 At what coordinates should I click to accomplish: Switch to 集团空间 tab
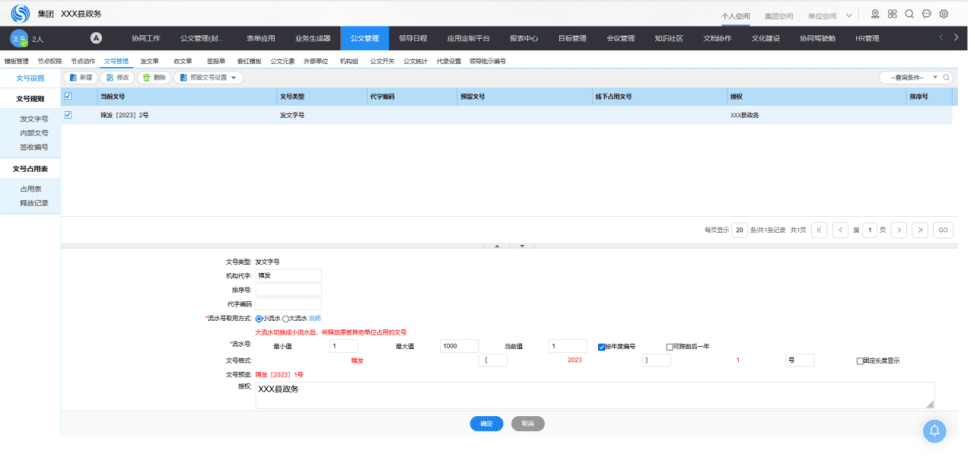[x=779, y=16]
